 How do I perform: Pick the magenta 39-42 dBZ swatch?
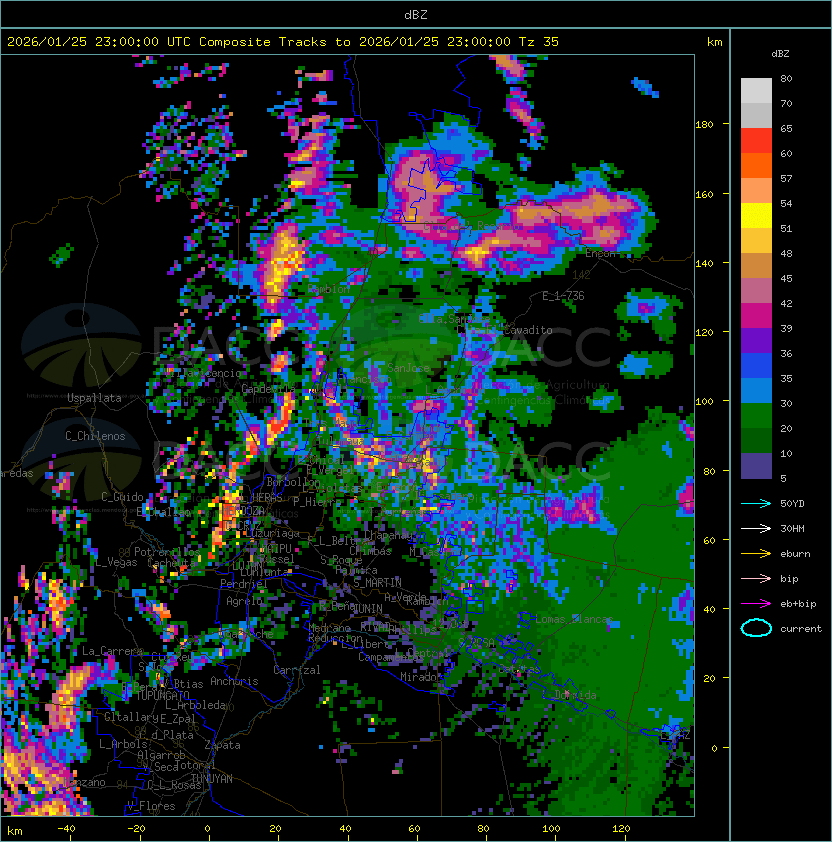tap(756, 316)
